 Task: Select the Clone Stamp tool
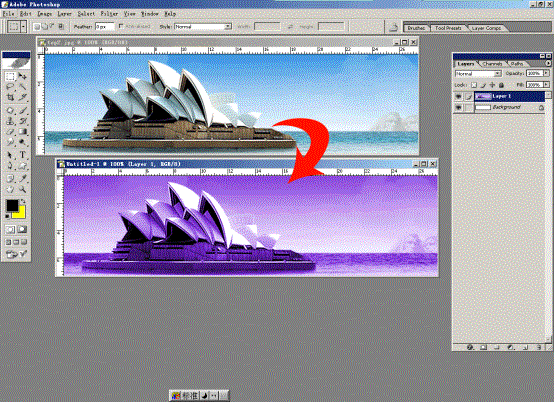click(x=10, y=121)
